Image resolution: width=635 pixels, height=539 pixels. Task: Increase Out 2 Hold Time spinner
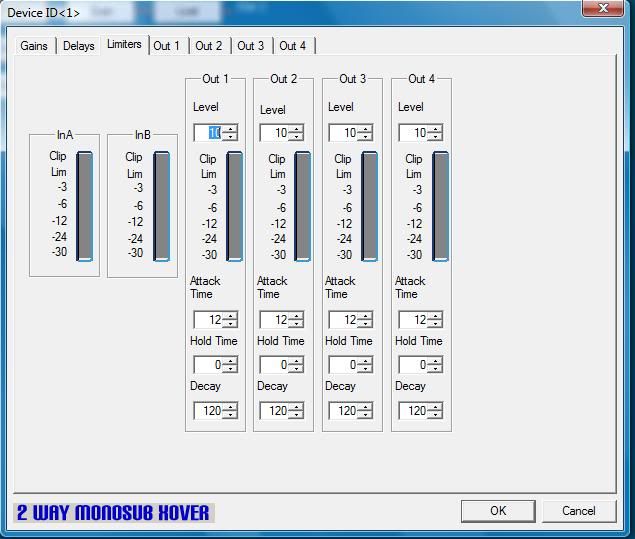(x=297, y=361)
